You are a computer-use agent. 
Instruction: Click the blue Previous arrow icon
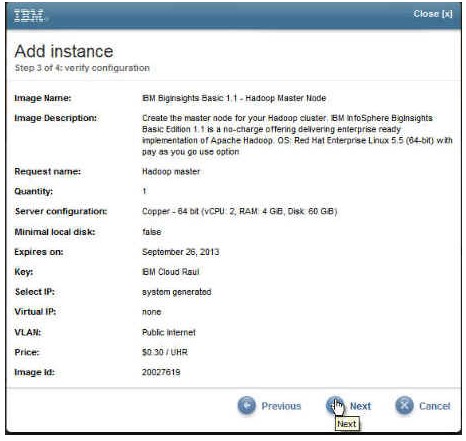[x=247, y=406]
